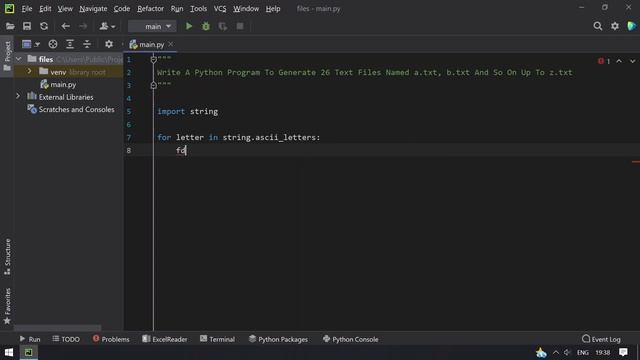Viewport: 640px width, 360px height.
Task: Open the Run menu
Action: point(177,9)
